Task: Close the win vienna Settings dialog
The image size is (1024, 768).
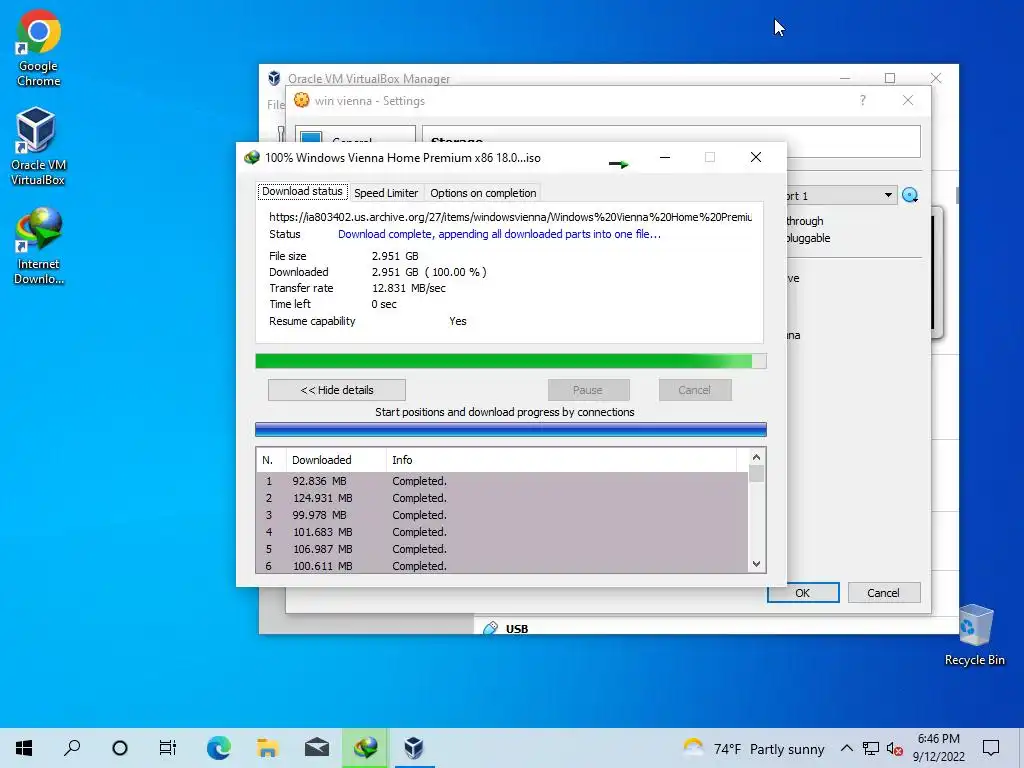Action: tap(908, 101)
